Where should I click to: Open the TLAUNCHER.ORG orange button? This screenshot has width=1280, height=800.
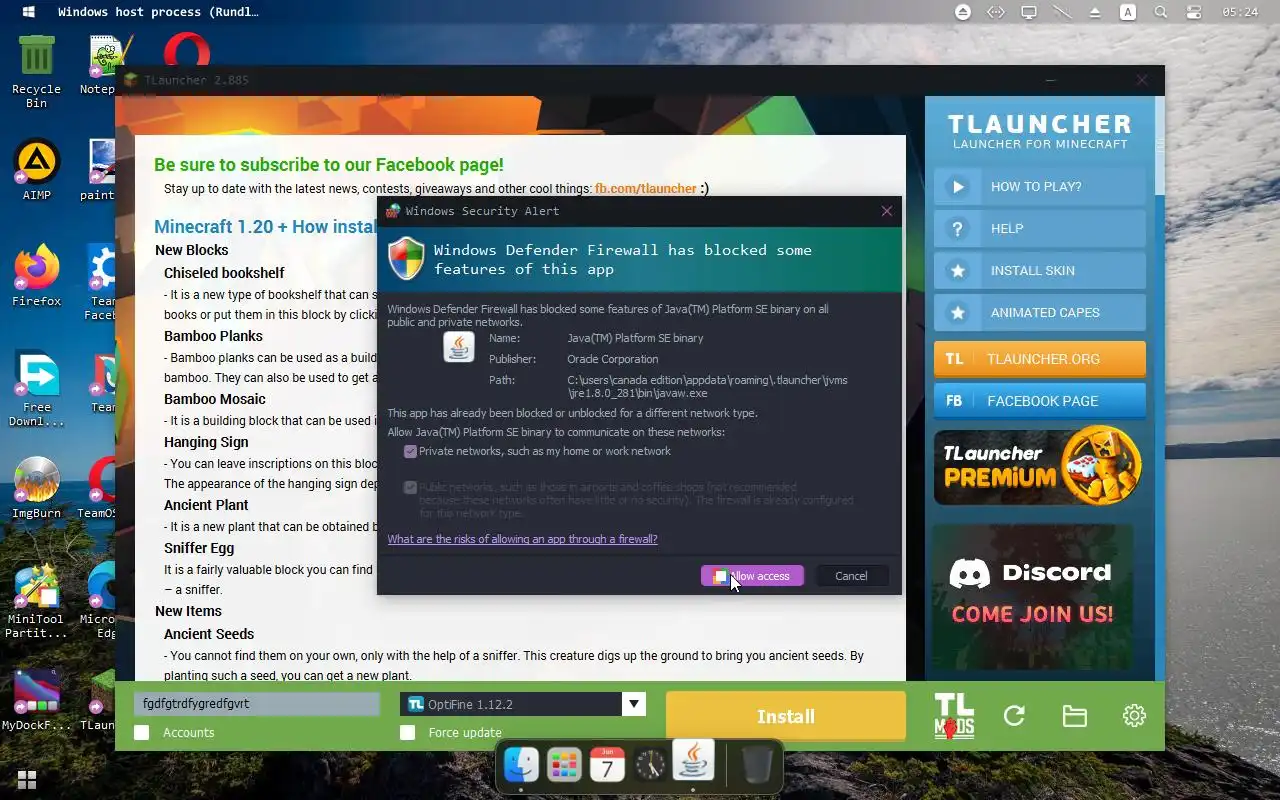(1040, 359)
